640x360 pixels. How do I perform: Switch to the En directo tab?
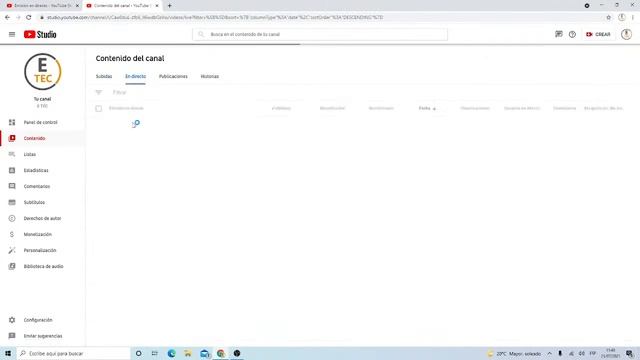tap(136, 76)
